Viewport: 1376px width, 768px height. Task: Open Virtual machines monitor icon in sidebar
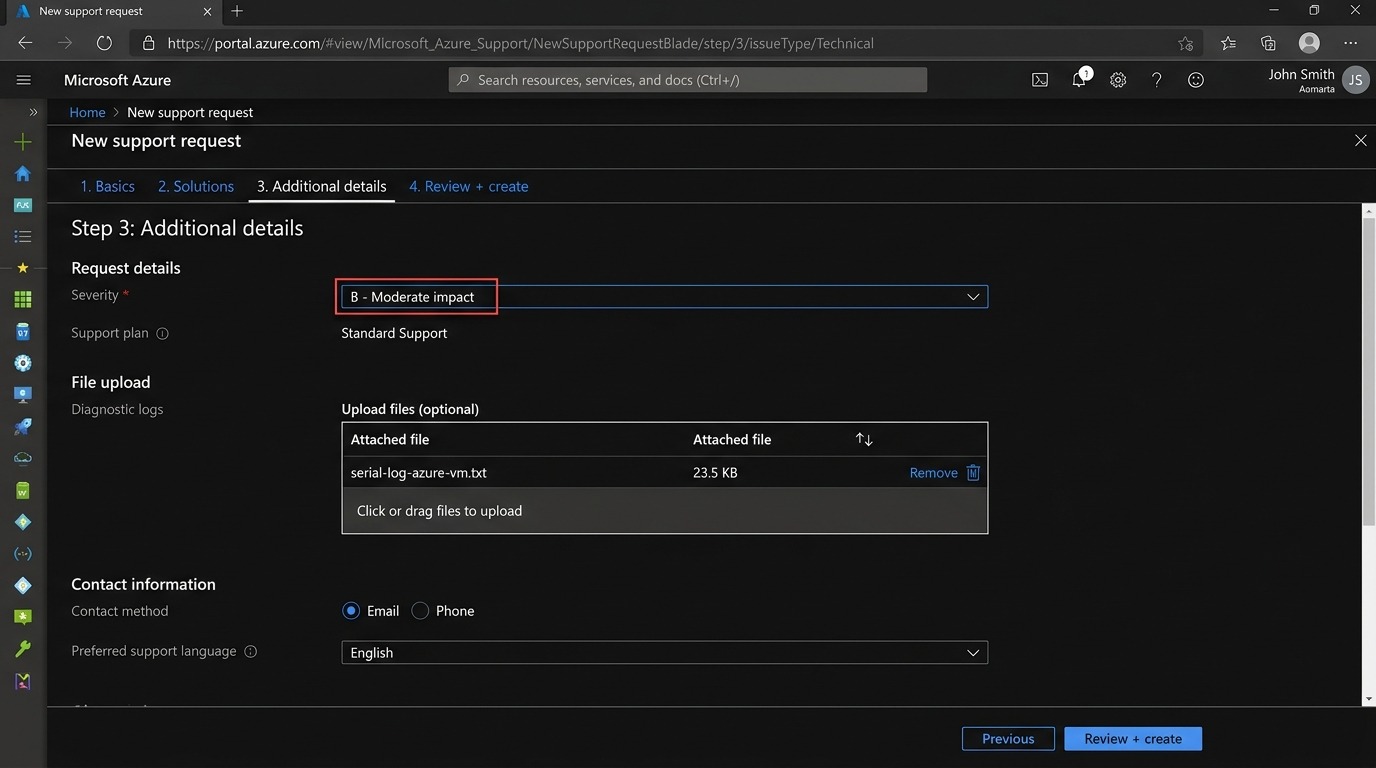[23, 395]
